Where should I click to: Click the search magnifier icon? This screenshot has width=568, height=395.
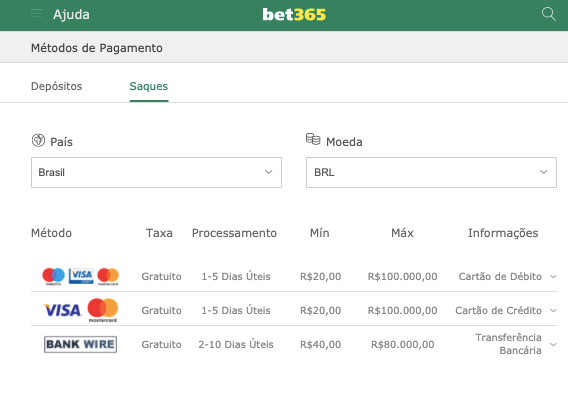(x=548, y=14)
